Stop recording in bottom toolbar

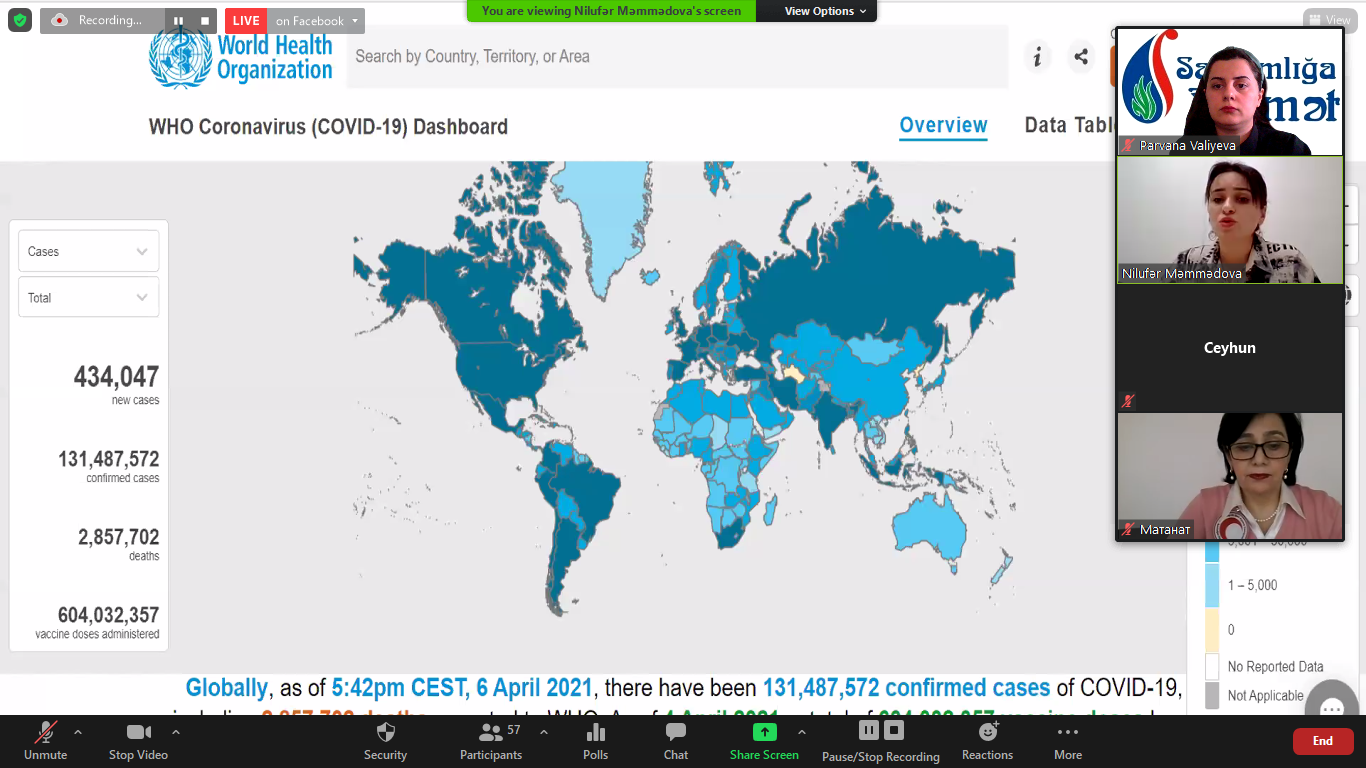coord(894,730)
